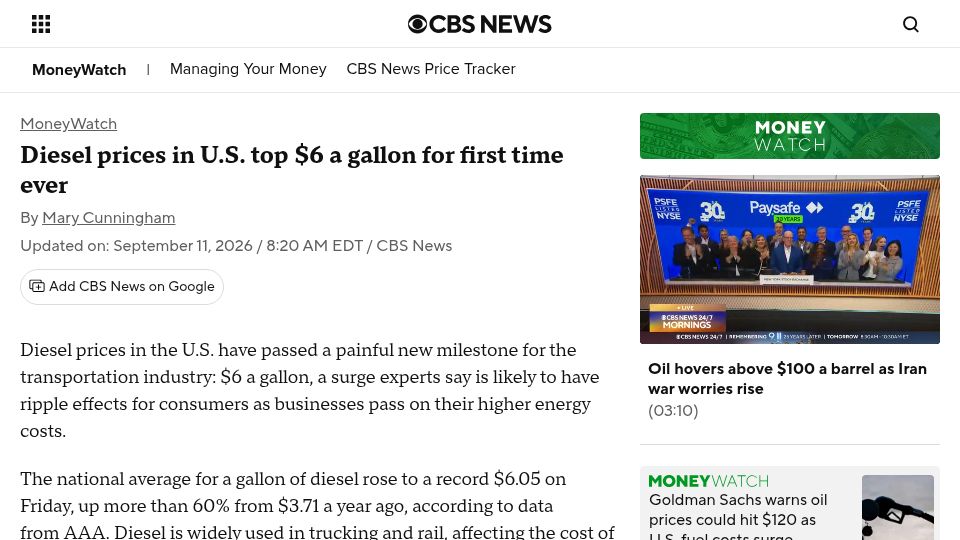Click the (03:10) video duration text
Viewport: 960px width, 540px height.
[x=673, y=411]
